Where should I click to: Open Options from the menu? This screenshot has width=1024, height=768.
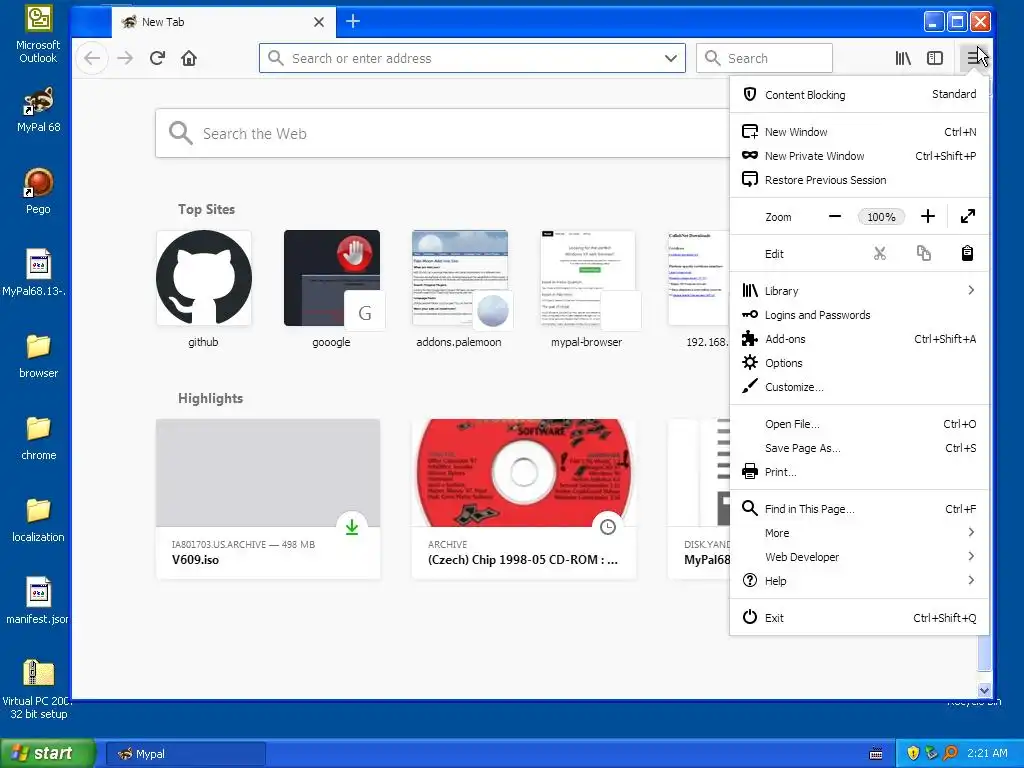[x=859, y=363]
